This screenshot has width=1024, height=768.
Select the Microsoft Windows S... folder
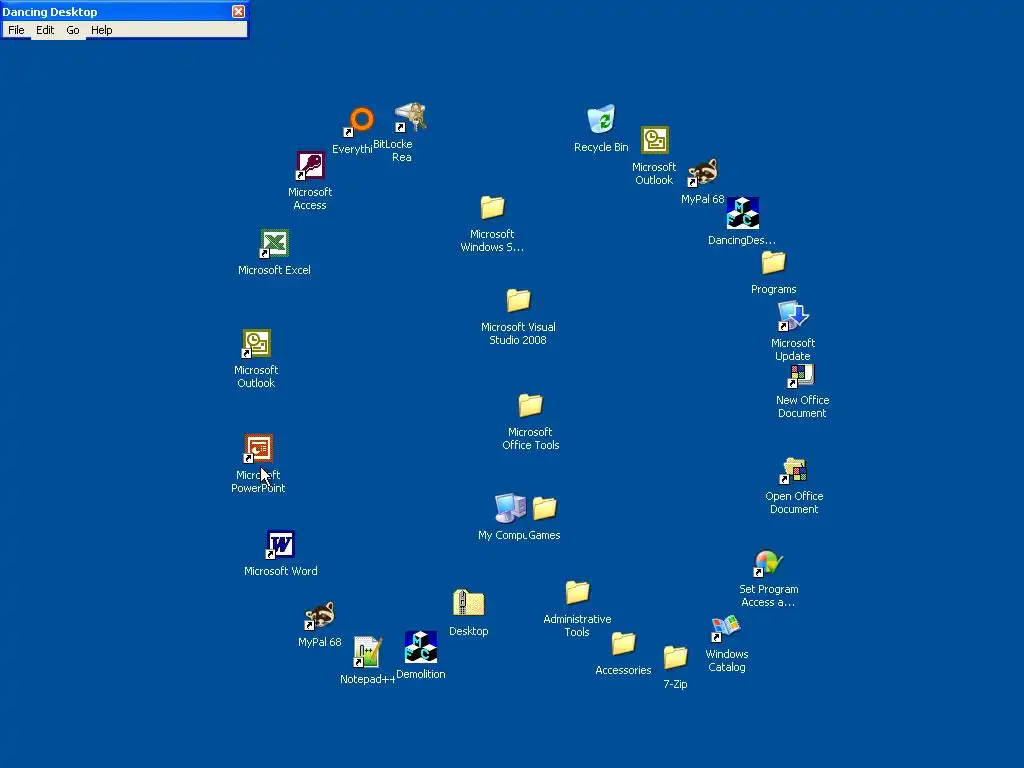(492, 208)
